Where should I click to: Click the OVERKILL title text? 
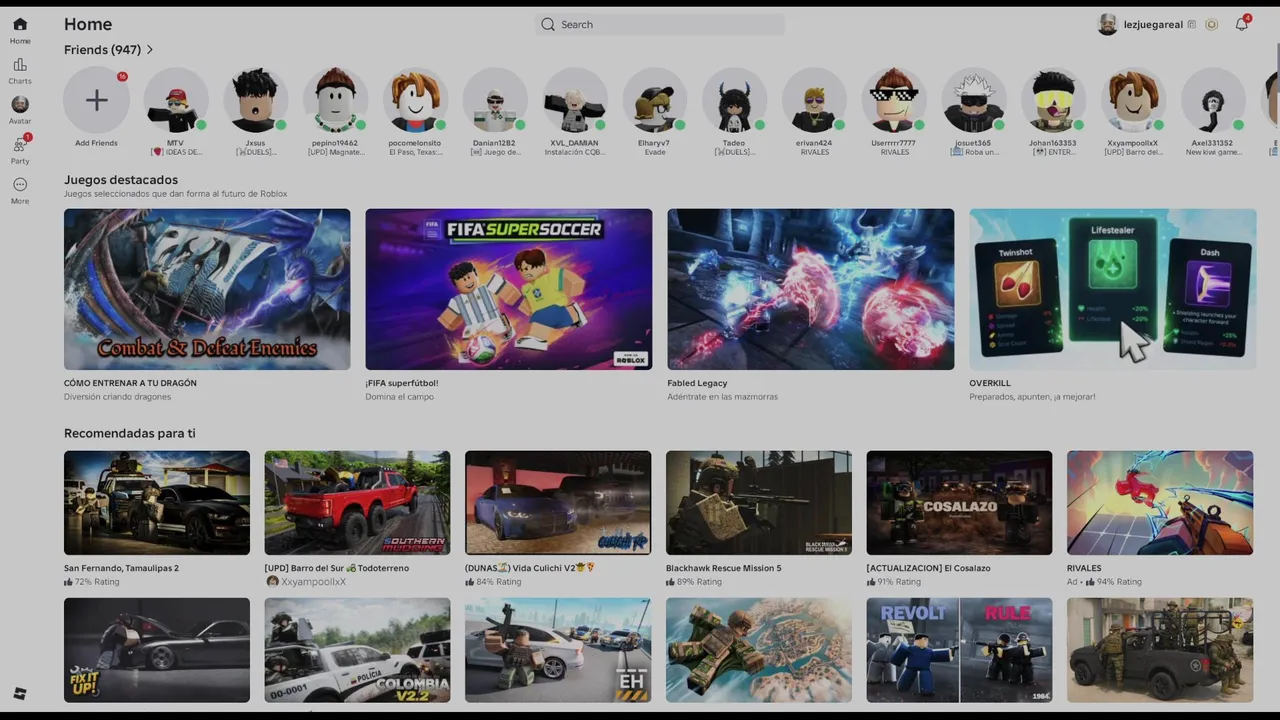point(990,383)
